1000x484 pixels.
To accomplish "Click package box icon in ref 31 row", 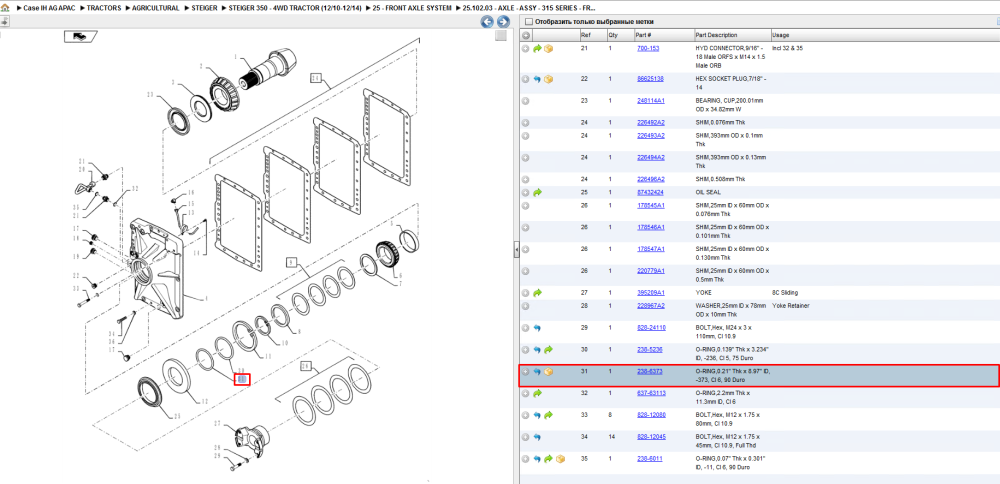I will click(x=548, y=372).
